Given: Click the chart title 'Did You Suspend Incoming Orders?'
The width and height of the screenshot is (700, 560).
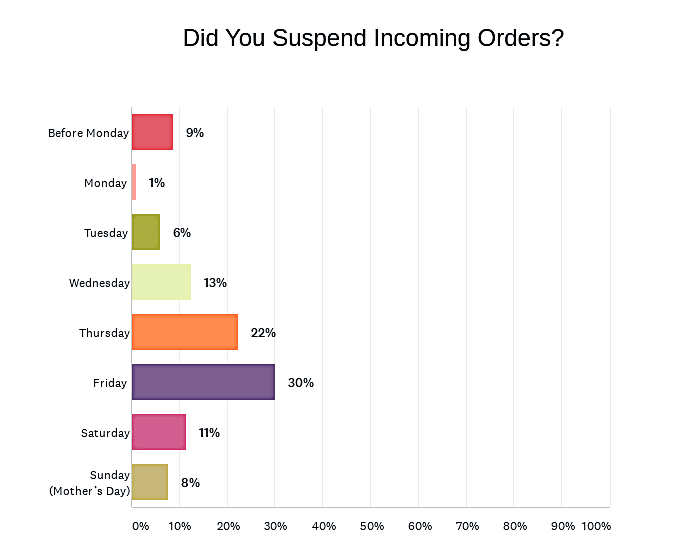Looking at the screenshot, I should 374,39.
